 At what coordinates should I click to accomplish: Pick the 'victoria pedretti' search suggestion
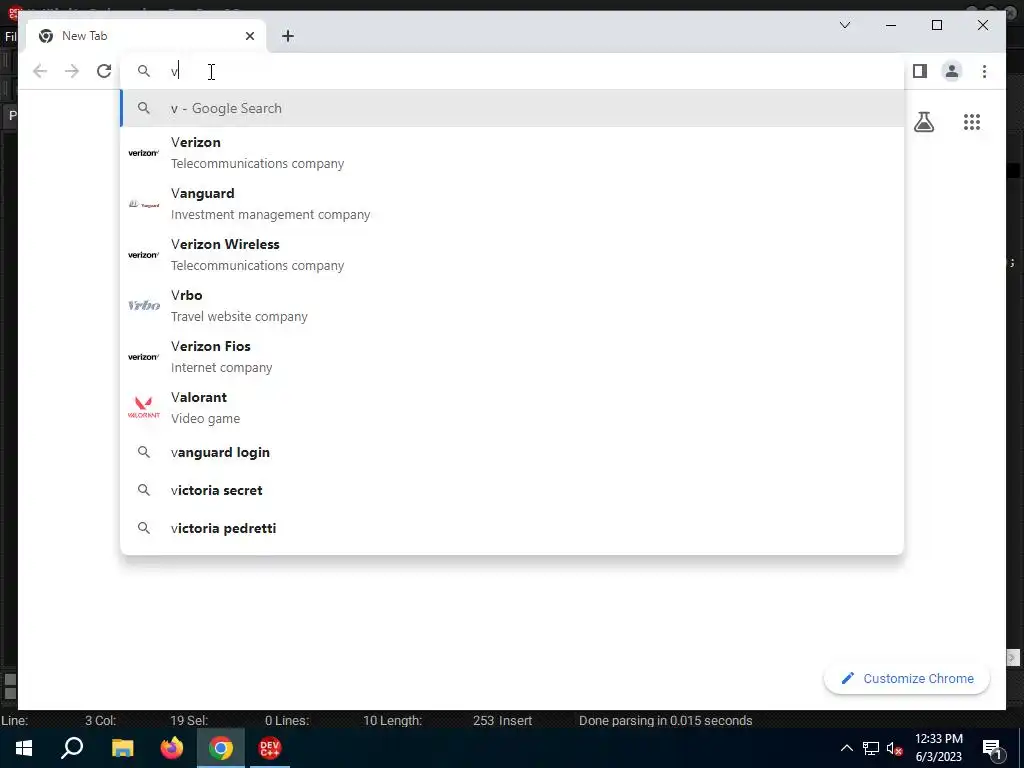(x=512, y=528)
